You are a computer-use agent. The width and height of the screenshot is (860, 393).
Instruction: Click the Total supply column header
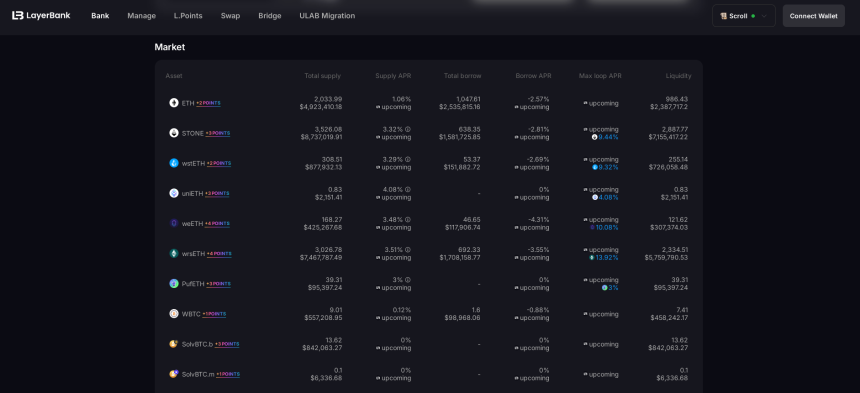pyautogui.click(x=322, y=76)
